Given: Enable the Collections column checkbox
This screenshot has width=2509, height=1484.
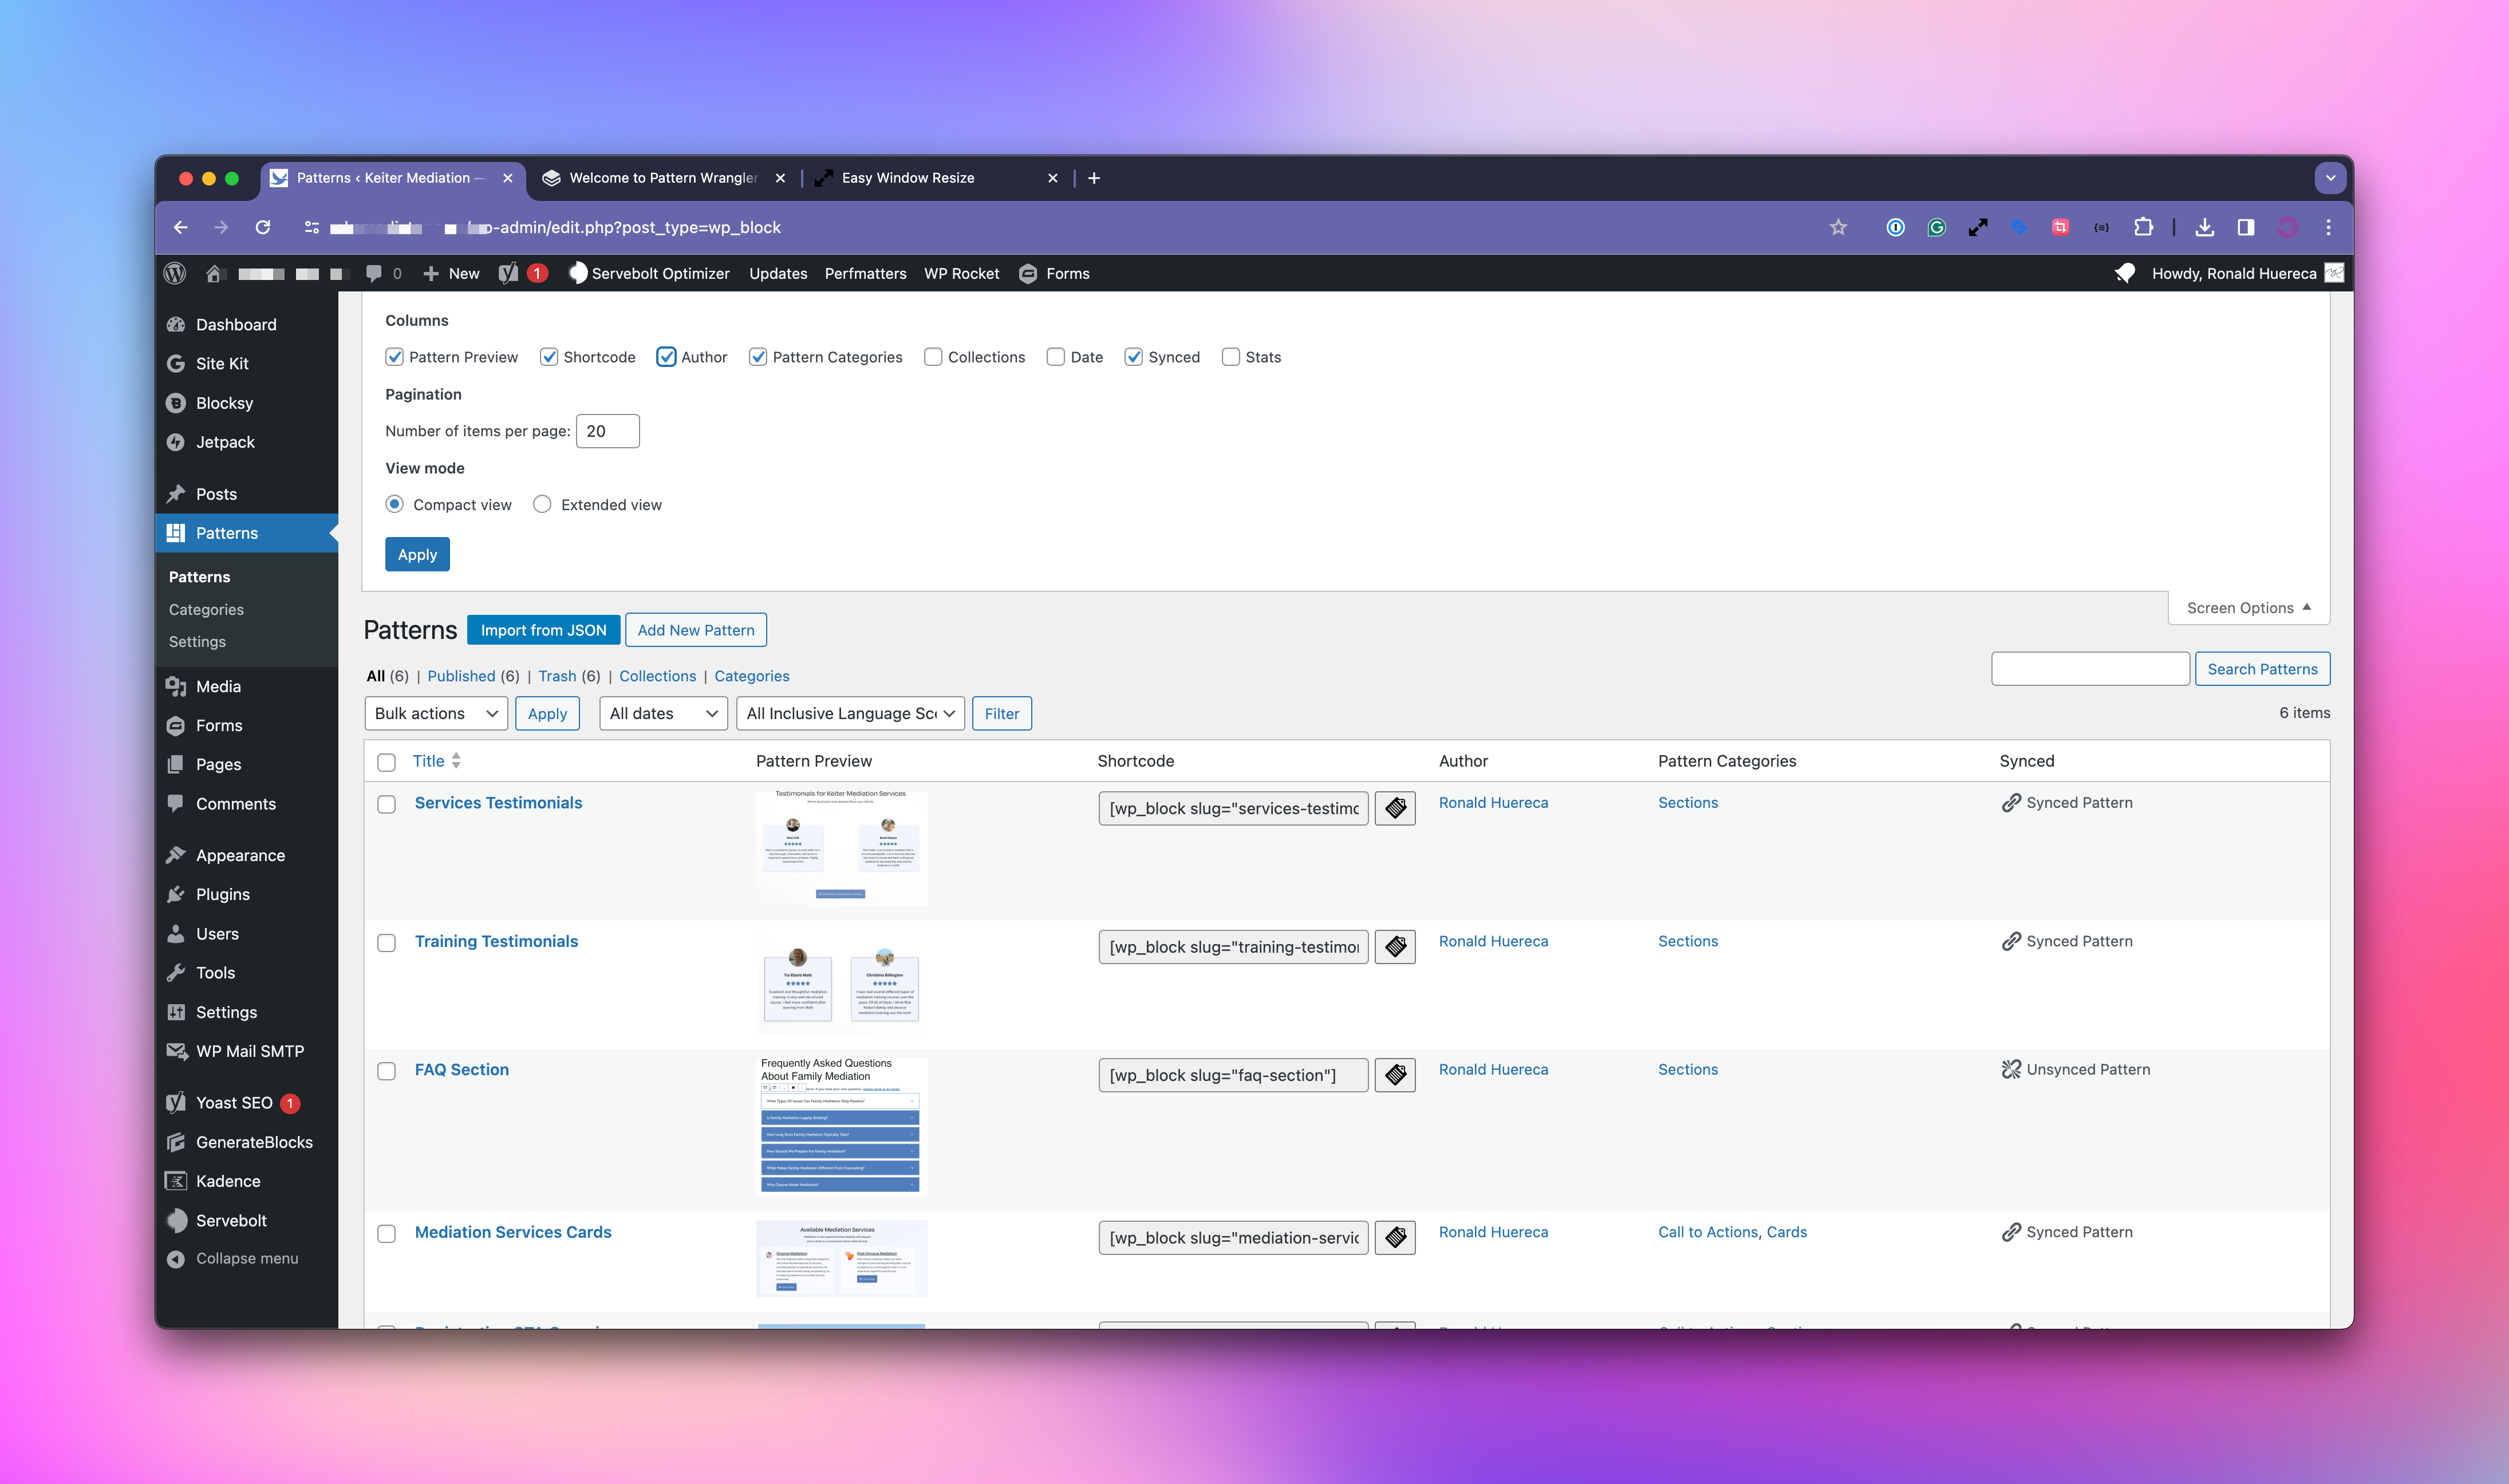Looking at the screenshot, I should click(x=933, y=357).
